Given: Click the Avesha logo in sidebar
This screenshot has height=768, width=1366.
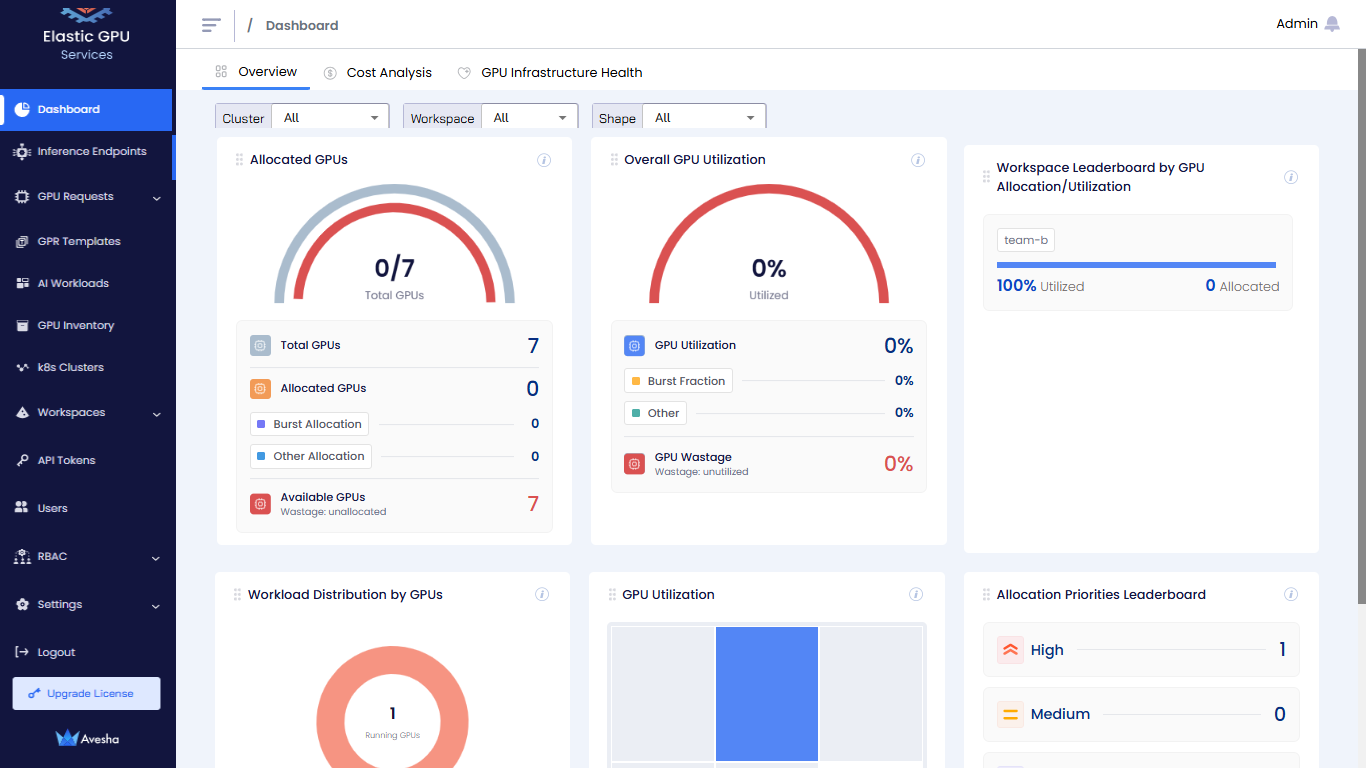Looking at the screenshot, I should (87, 739).
